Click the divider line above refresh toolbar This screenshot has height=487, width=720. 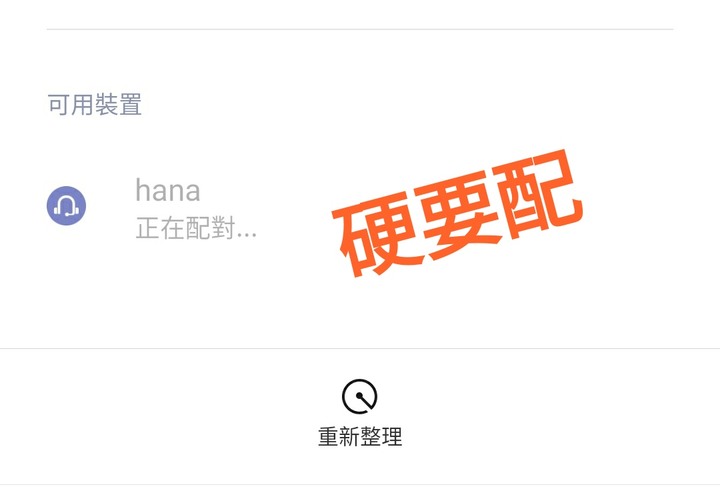(360, 348)
